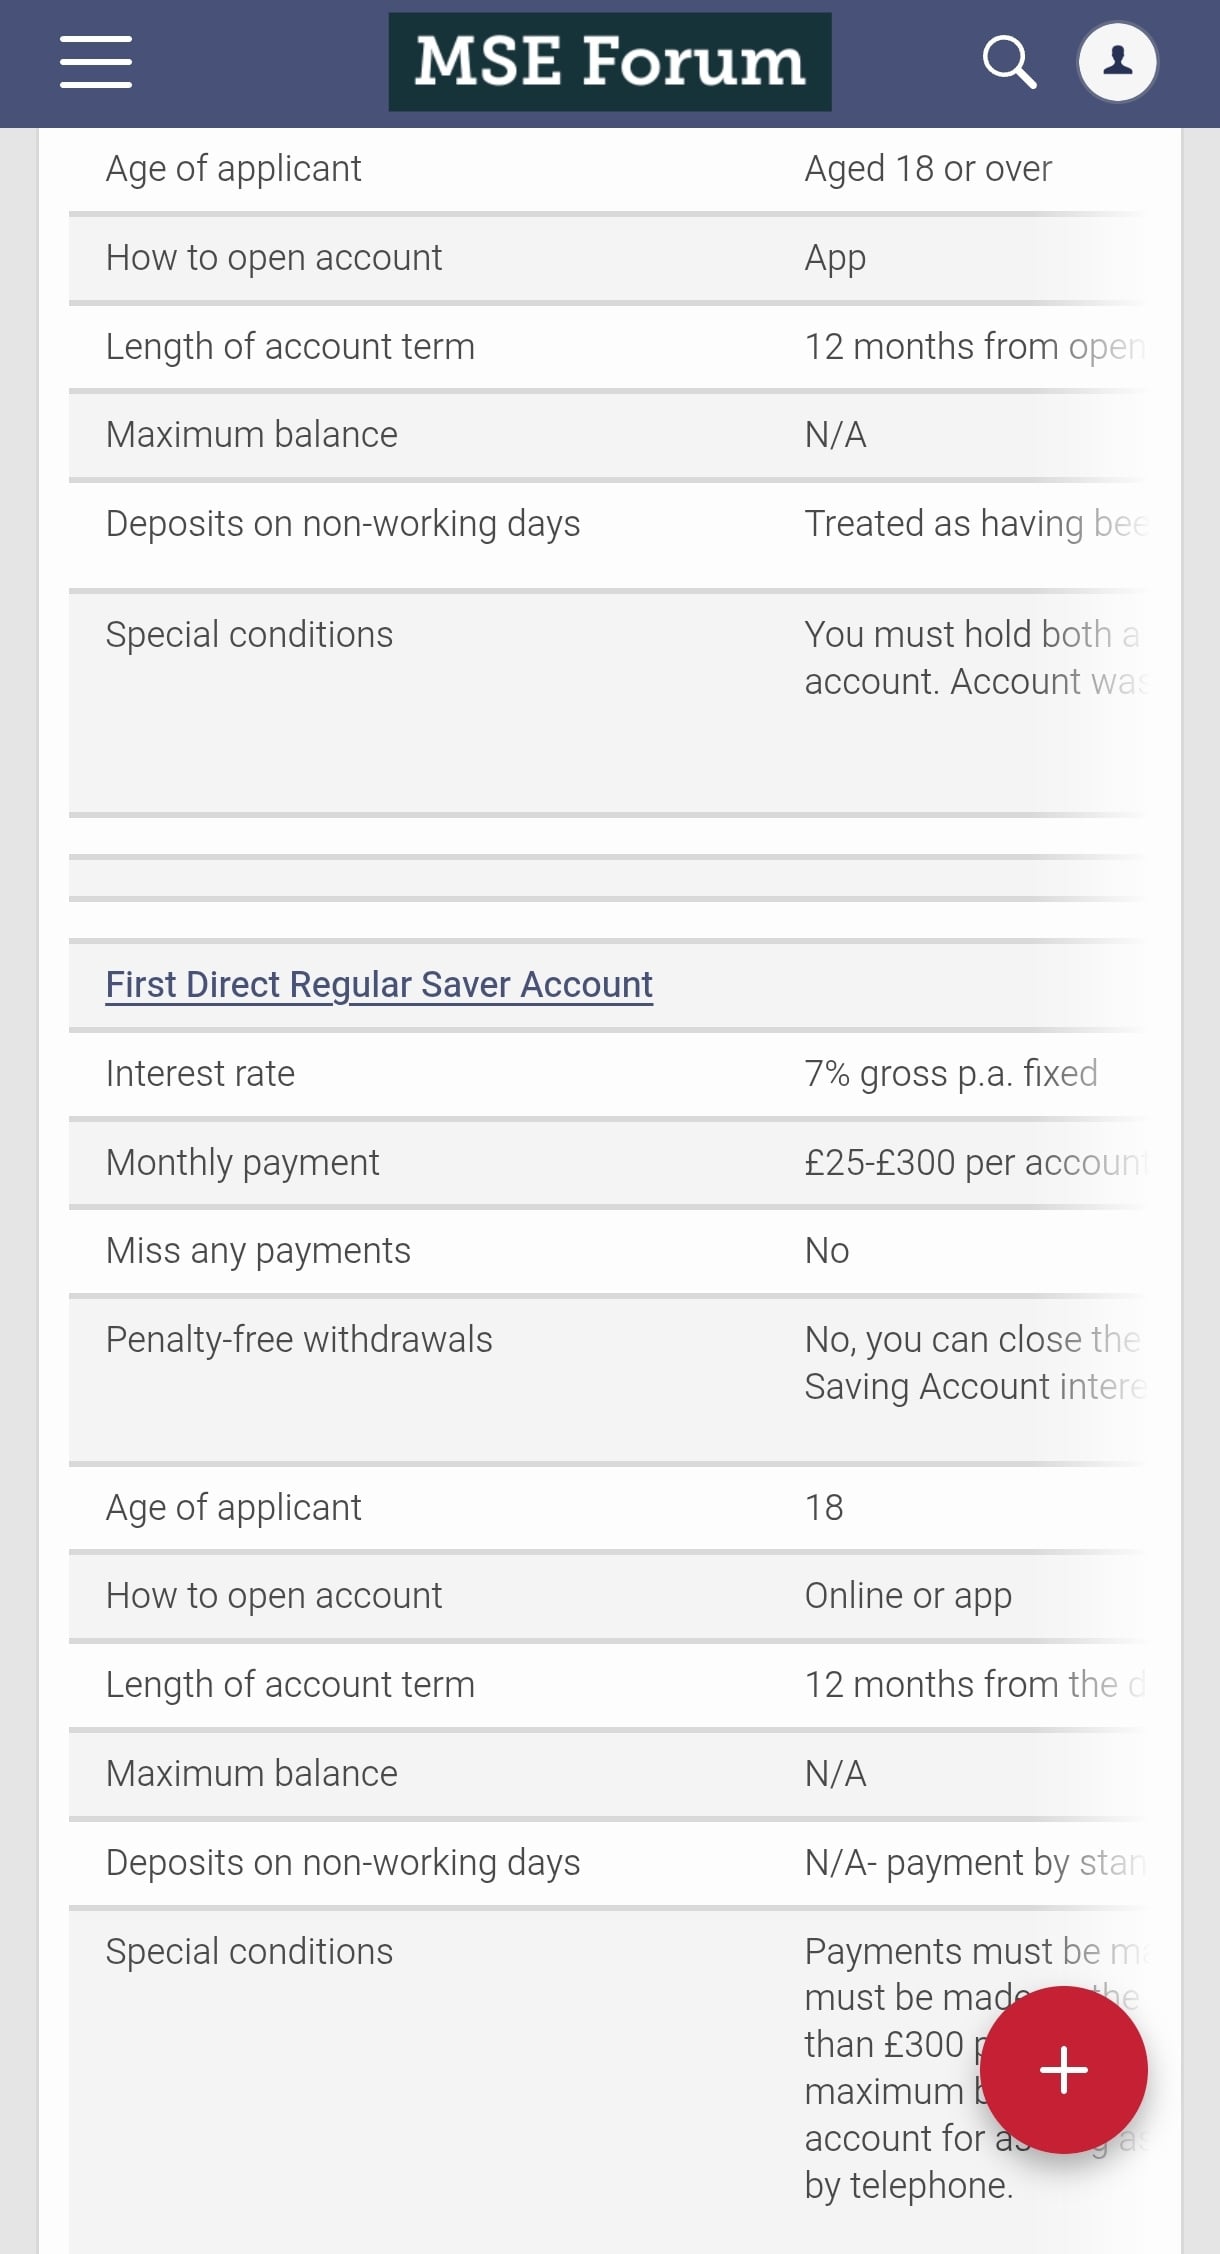This screenshot has width=1220, height=2254.
Task: Open First Direct Regular Saver Account link
Action: click(379, 985)
